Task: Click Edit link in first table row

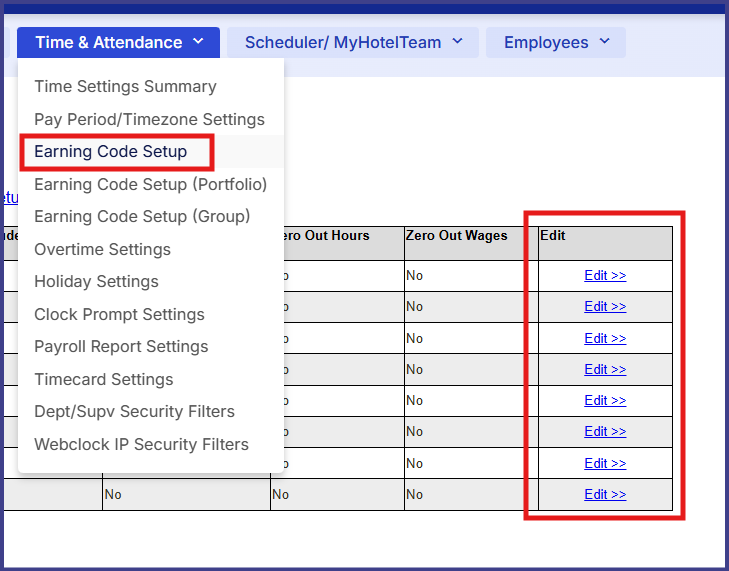Action: coord(605,276)
